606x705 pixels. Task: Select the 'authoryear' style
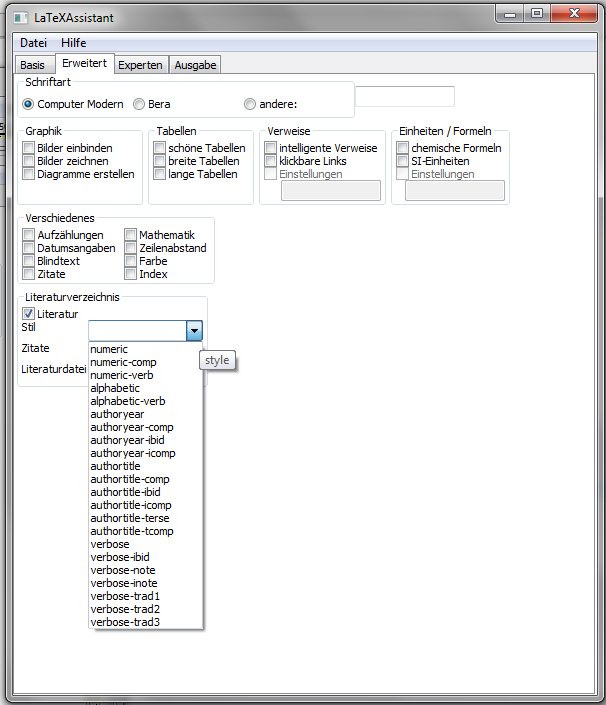(x=146, y=415)
